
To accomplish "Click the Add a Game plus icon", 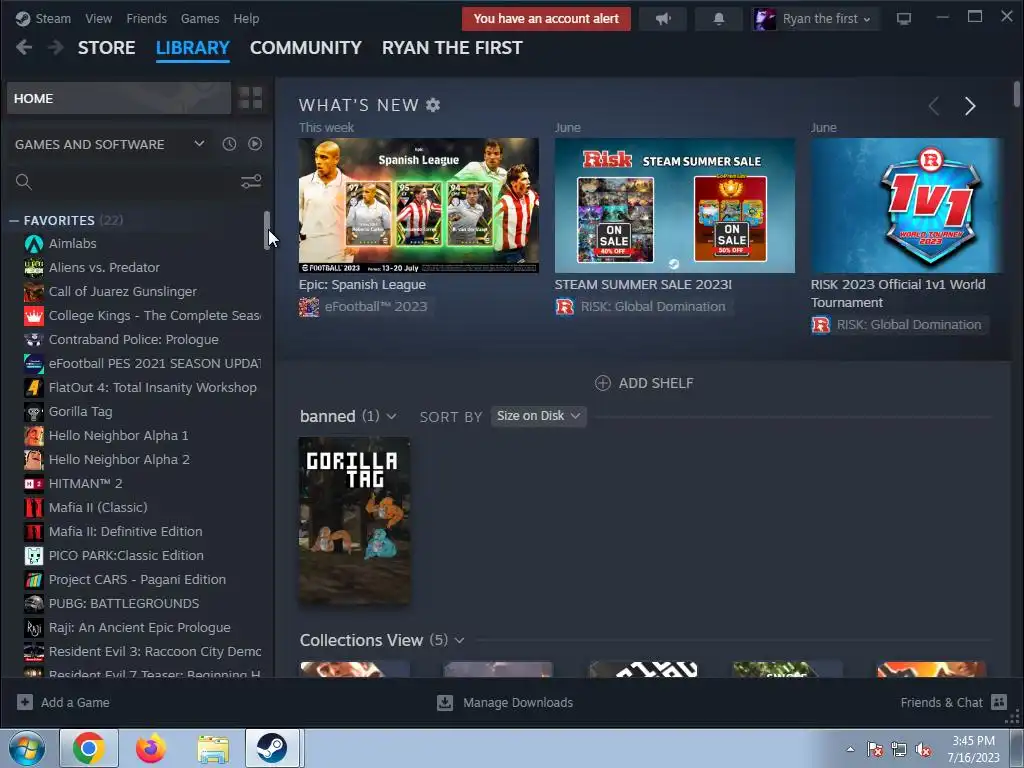I will pos(25,702).
